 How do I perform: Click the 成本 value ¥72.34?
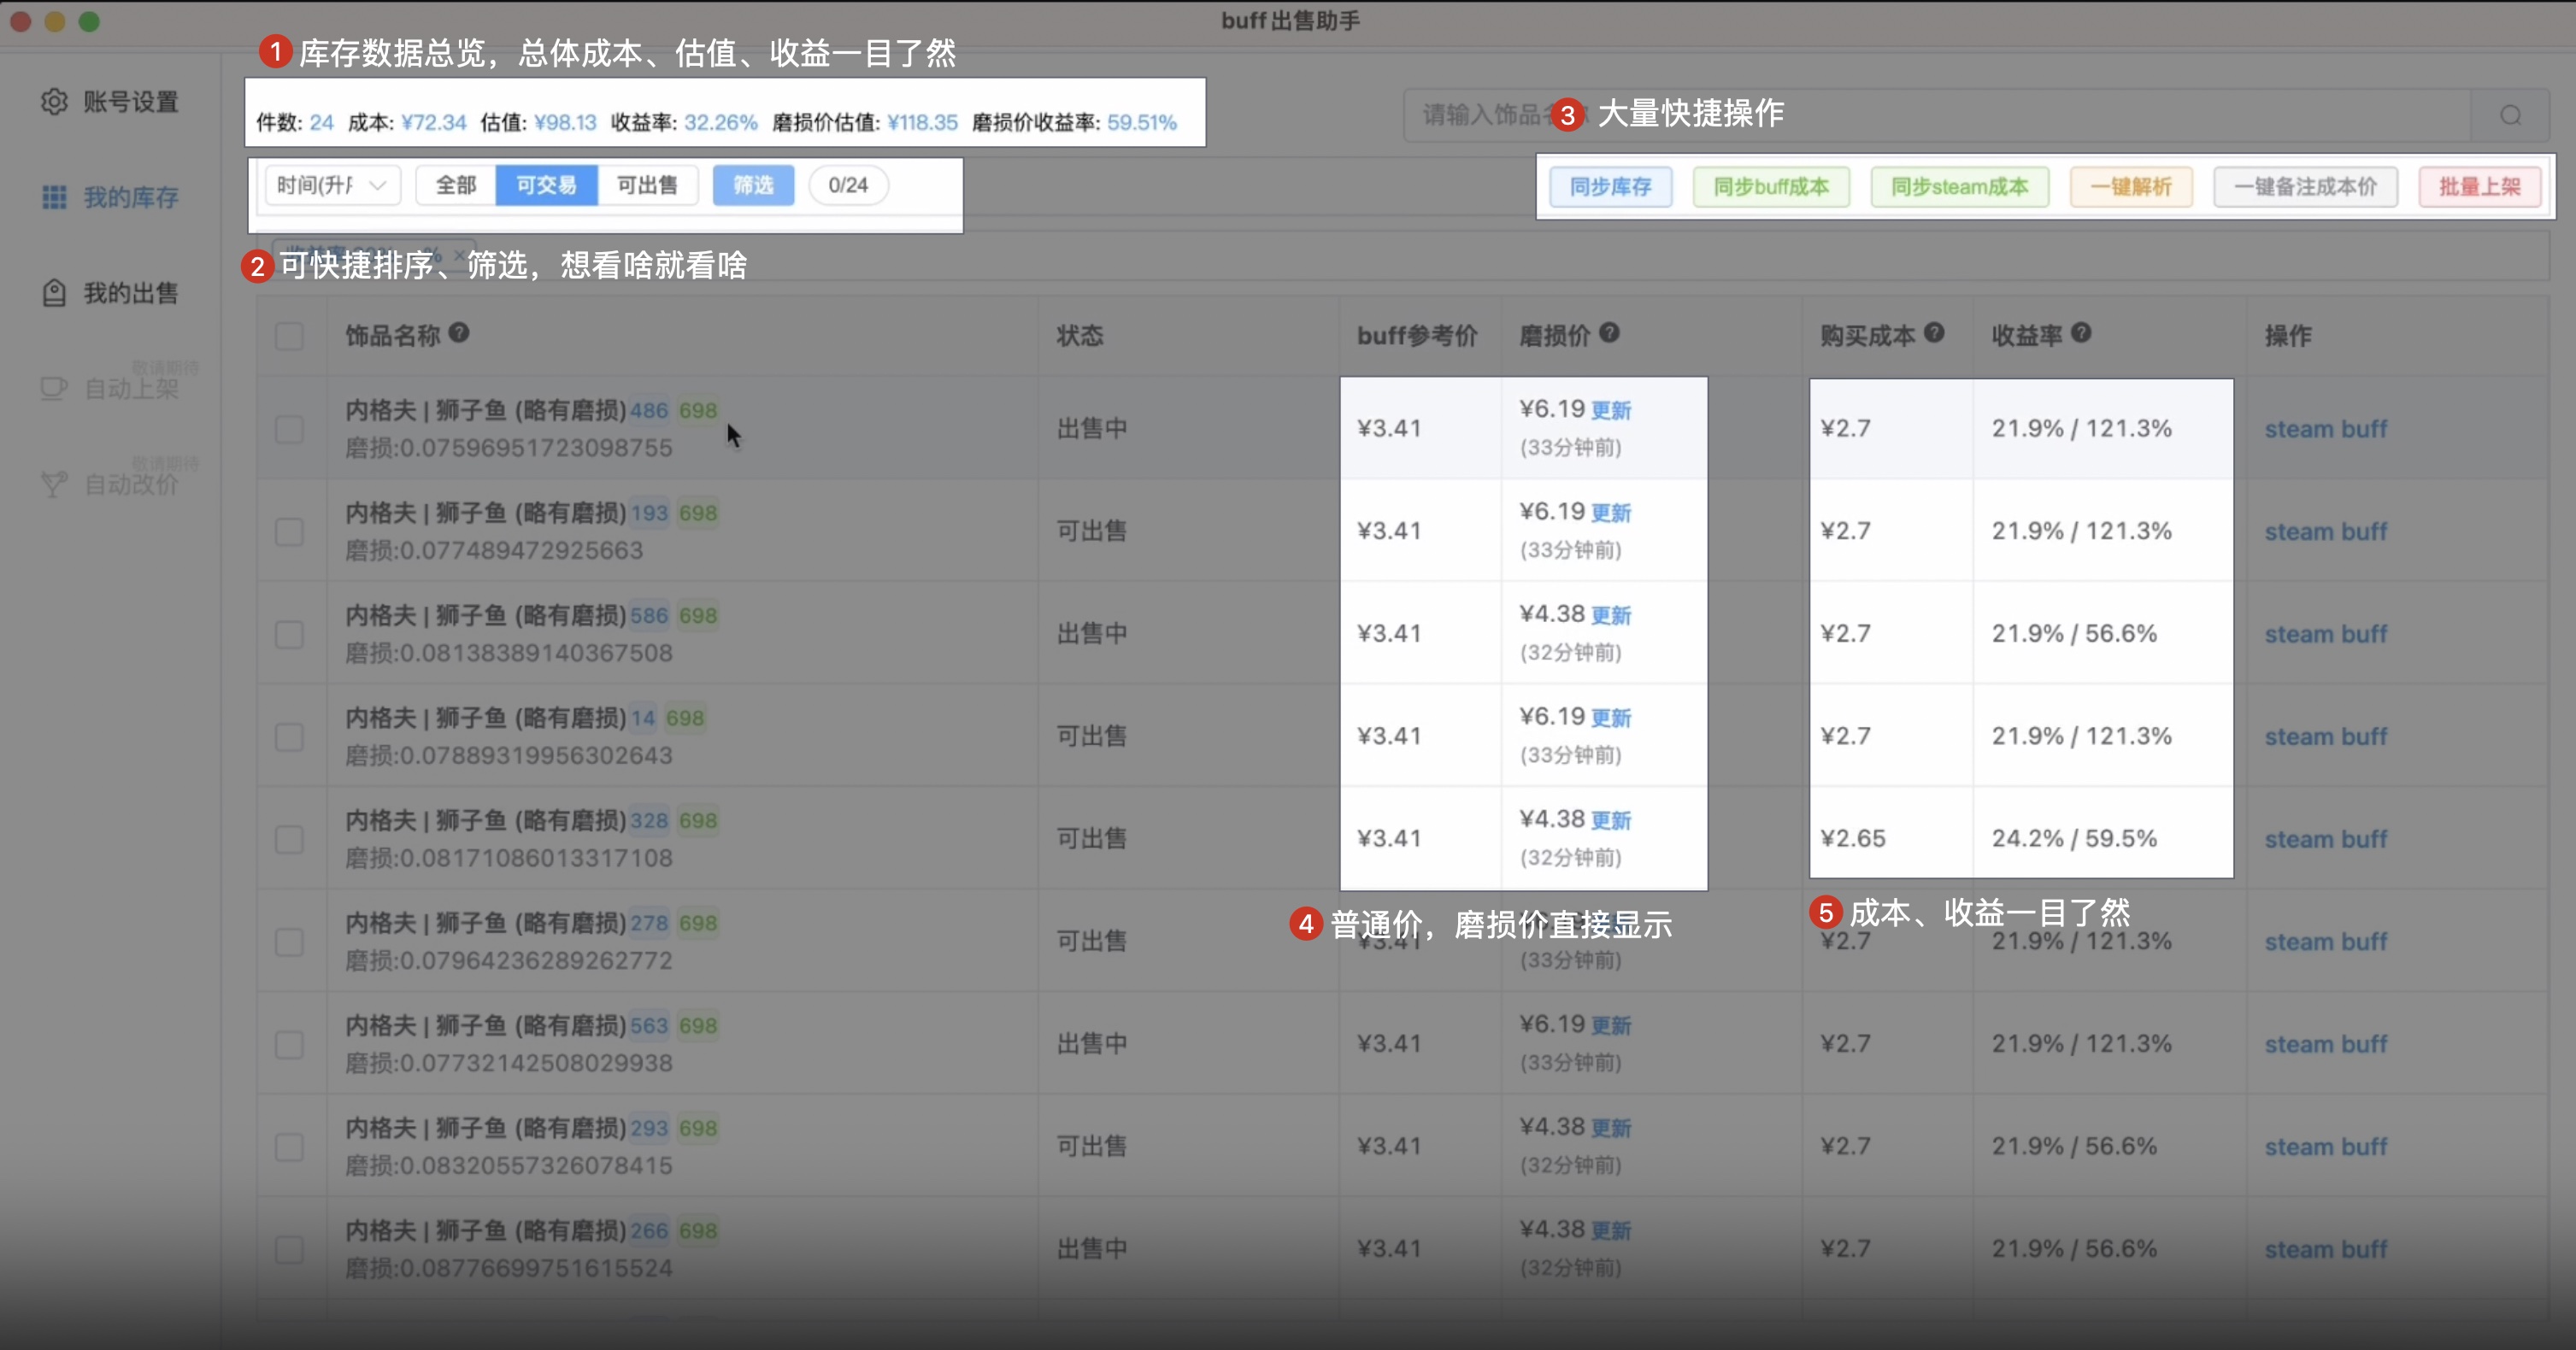434,123
